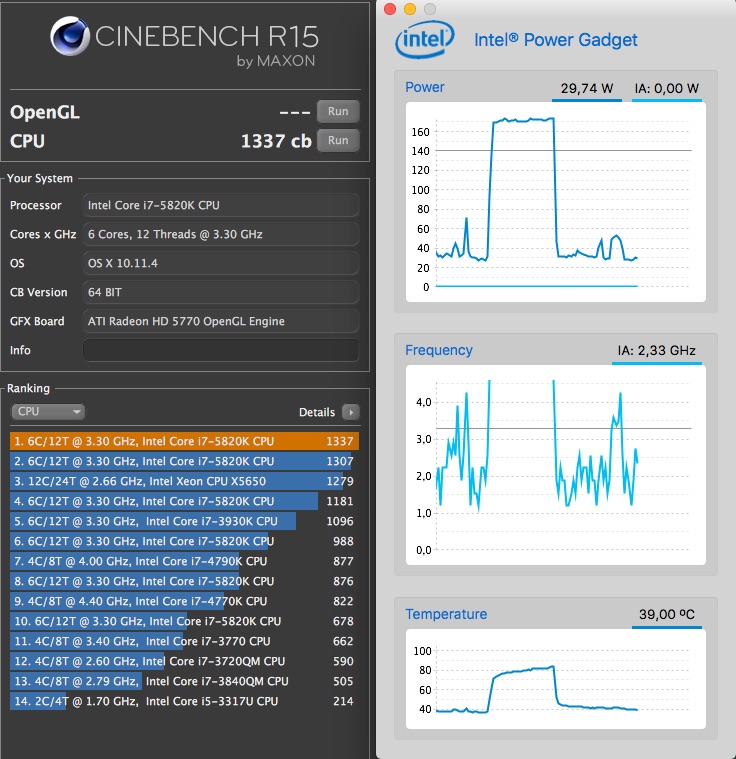Click the 39,00 ºC temperature reading
The image size is (736, 759).
(667, 614)
